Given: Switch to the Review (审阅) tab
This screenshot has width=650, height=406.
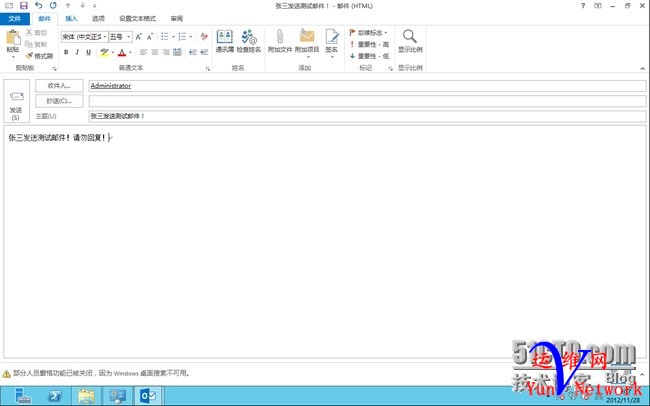Looking at the screenshot, I should 177,19.
